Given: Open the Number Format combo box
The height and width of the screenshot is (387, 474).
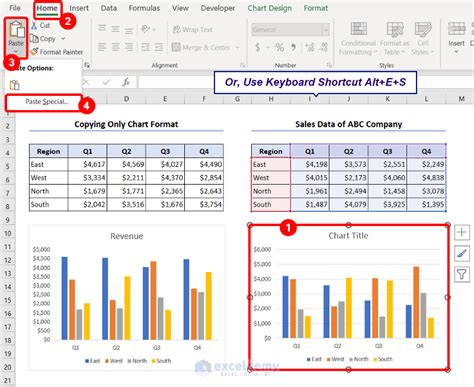Looking at the screenshot, I should 290,30.
